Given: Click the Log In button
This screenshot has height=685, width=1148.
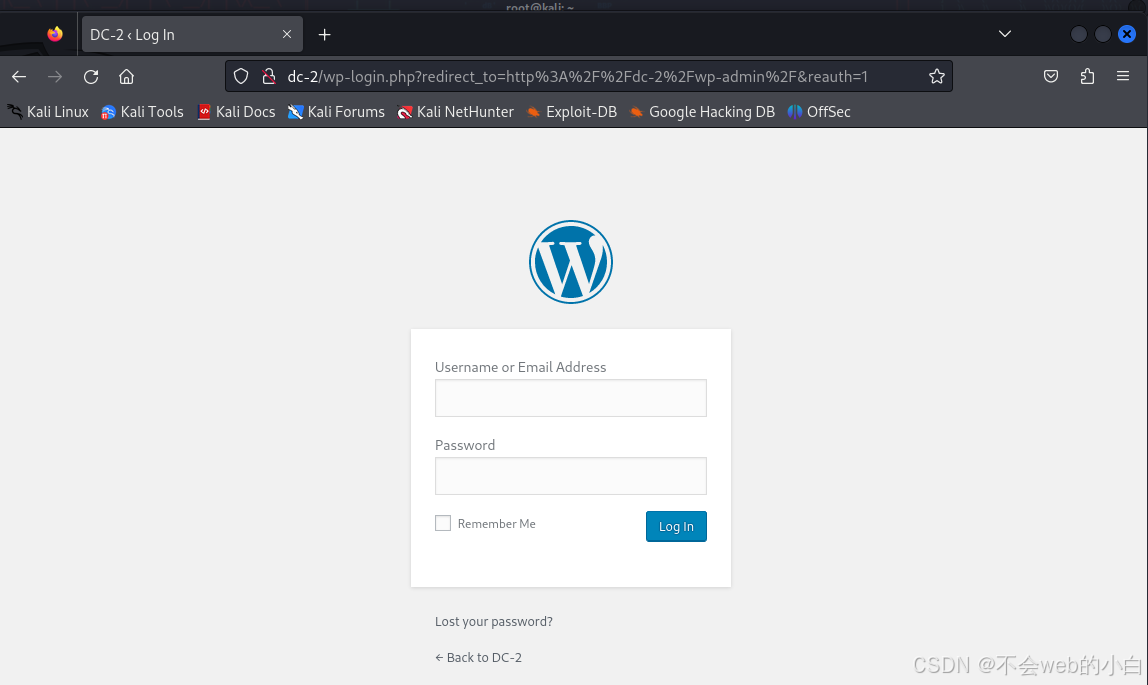Looking at the screenshot, I should (x=676, y=526).
